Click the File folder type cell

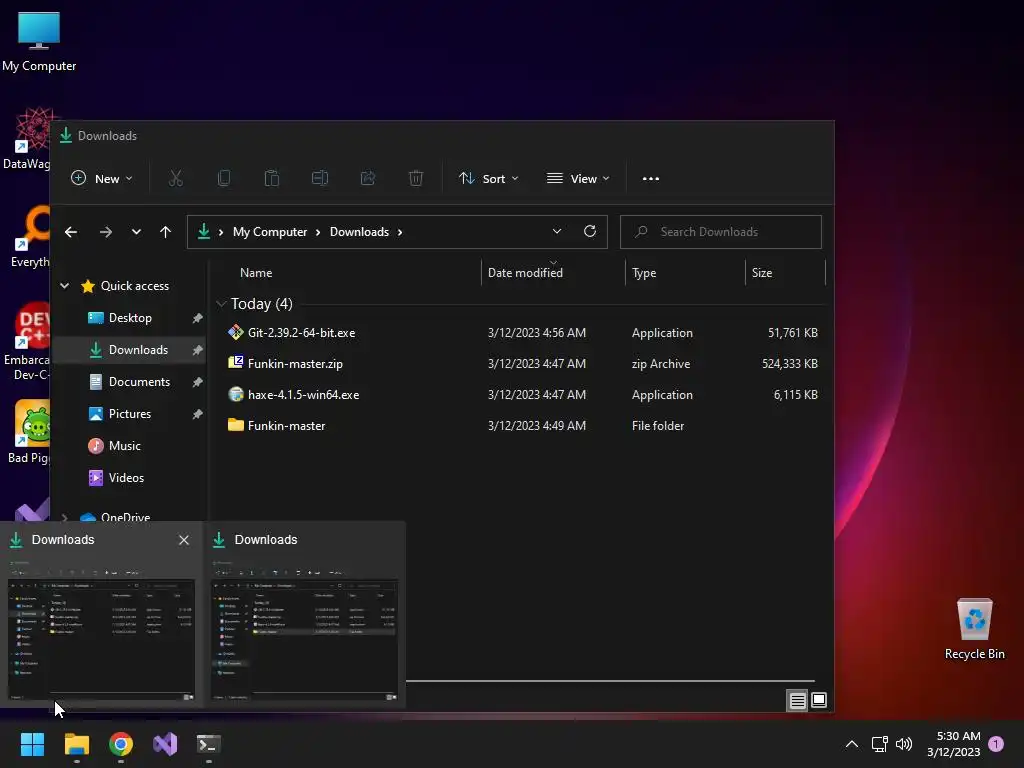pos(658,425)
